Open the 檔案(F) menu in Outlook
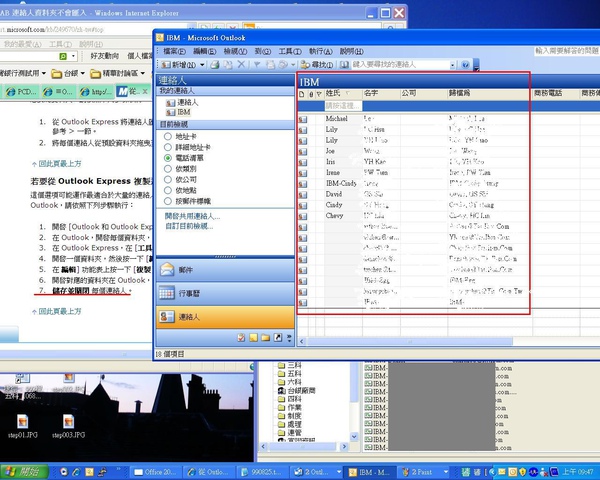 [174, 51]
